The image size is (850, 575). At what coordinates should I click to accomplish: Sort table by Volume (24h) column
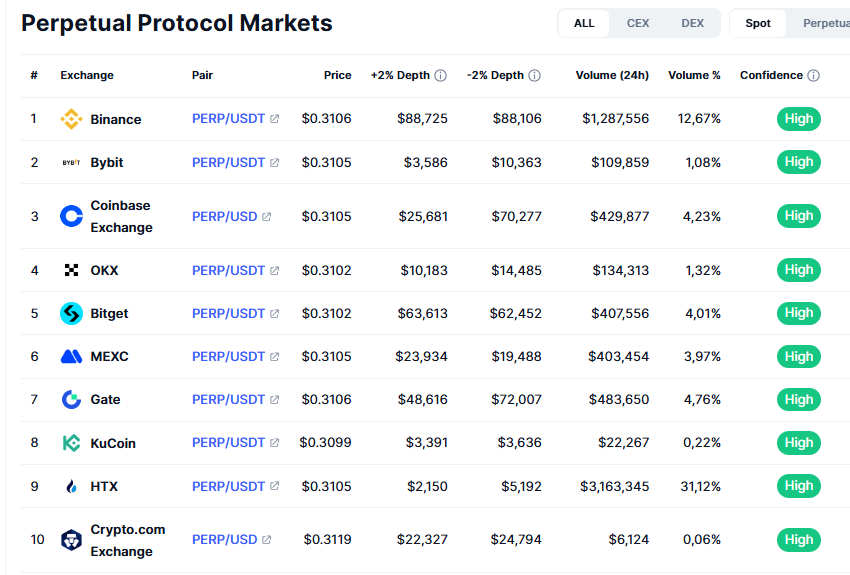[x=612, y=76]
